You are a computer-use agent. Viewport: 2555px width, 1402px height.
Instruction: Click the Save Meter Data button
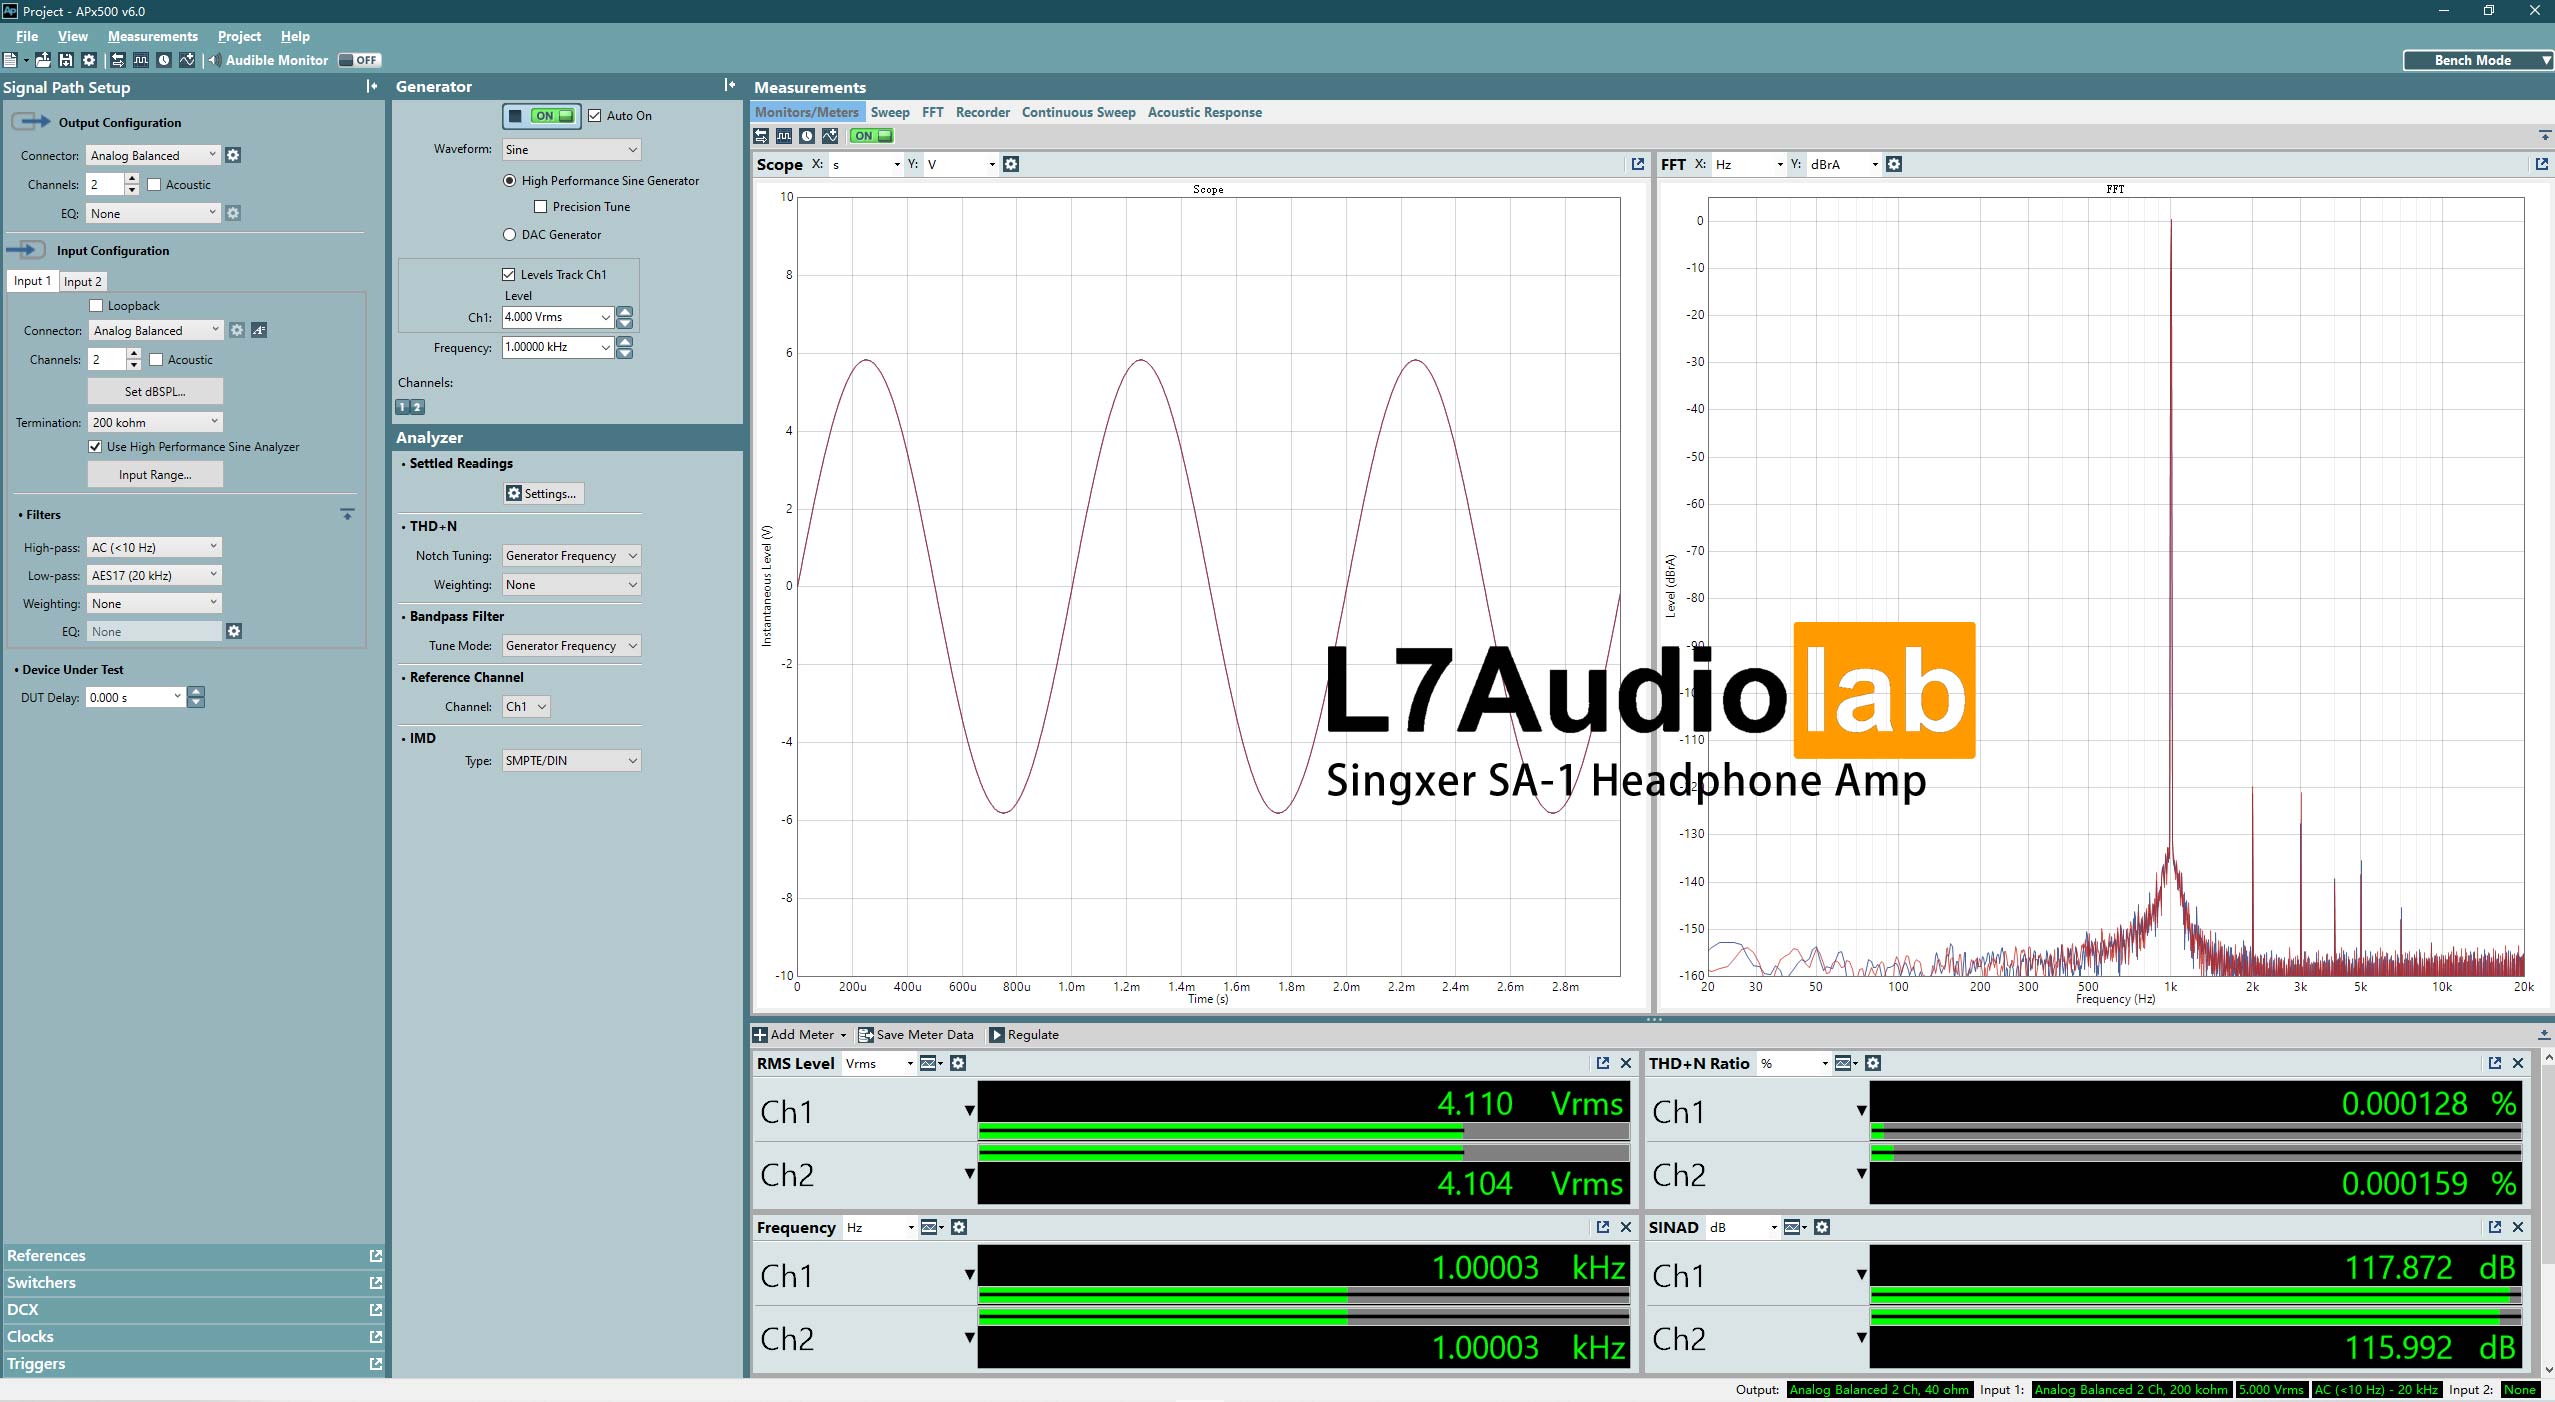[x=915, y=1035]
